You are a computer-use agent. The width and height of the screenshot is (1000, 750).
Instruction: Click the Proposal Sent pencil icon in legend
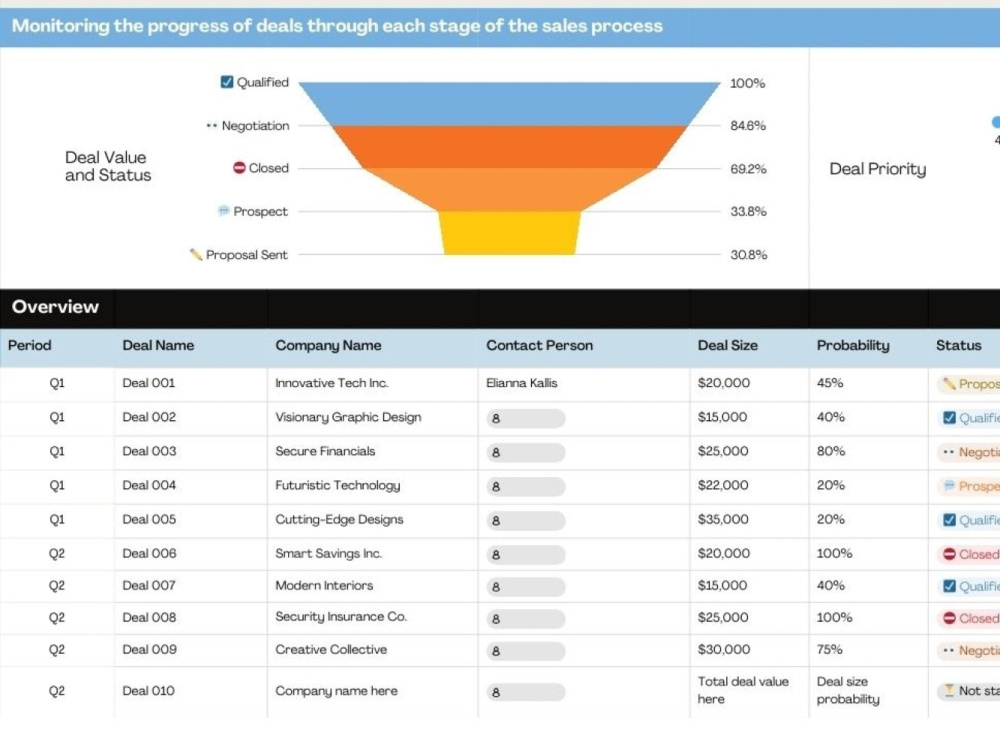[196, 254]
